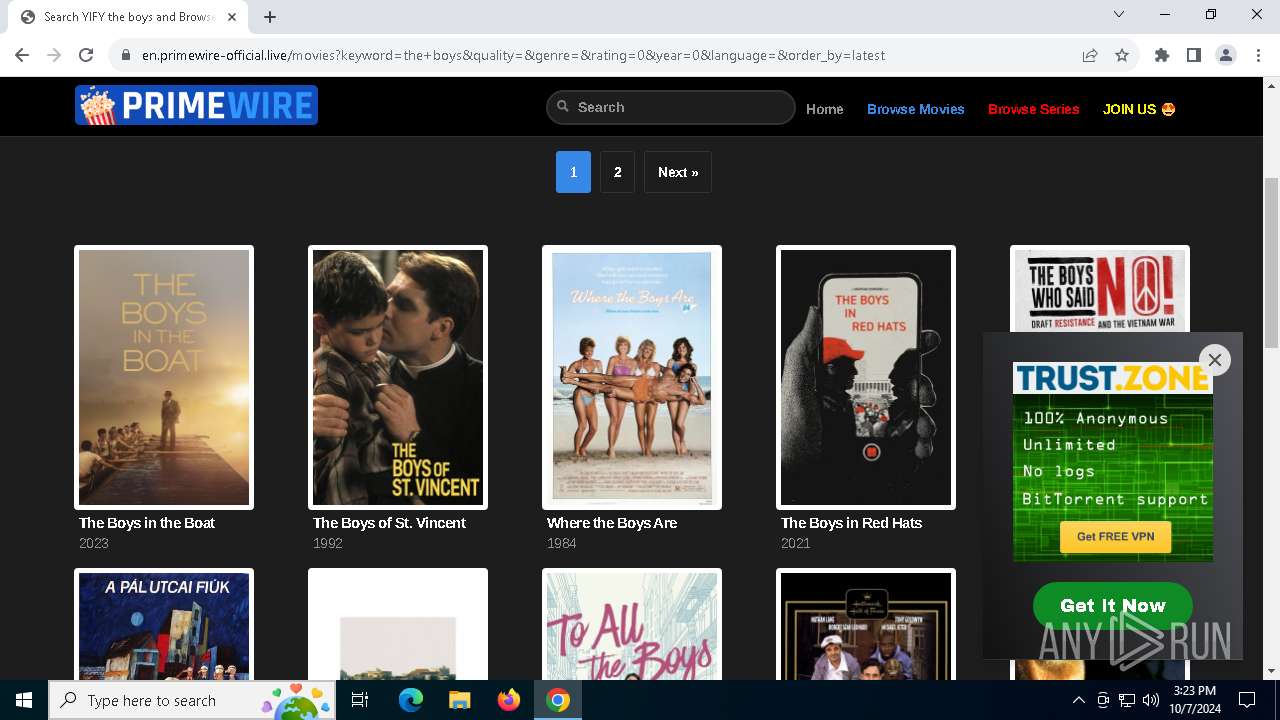This screenshot has height=720, width=1280.
Task: Click the Windows taskbar search box
Action: (192, 700)
